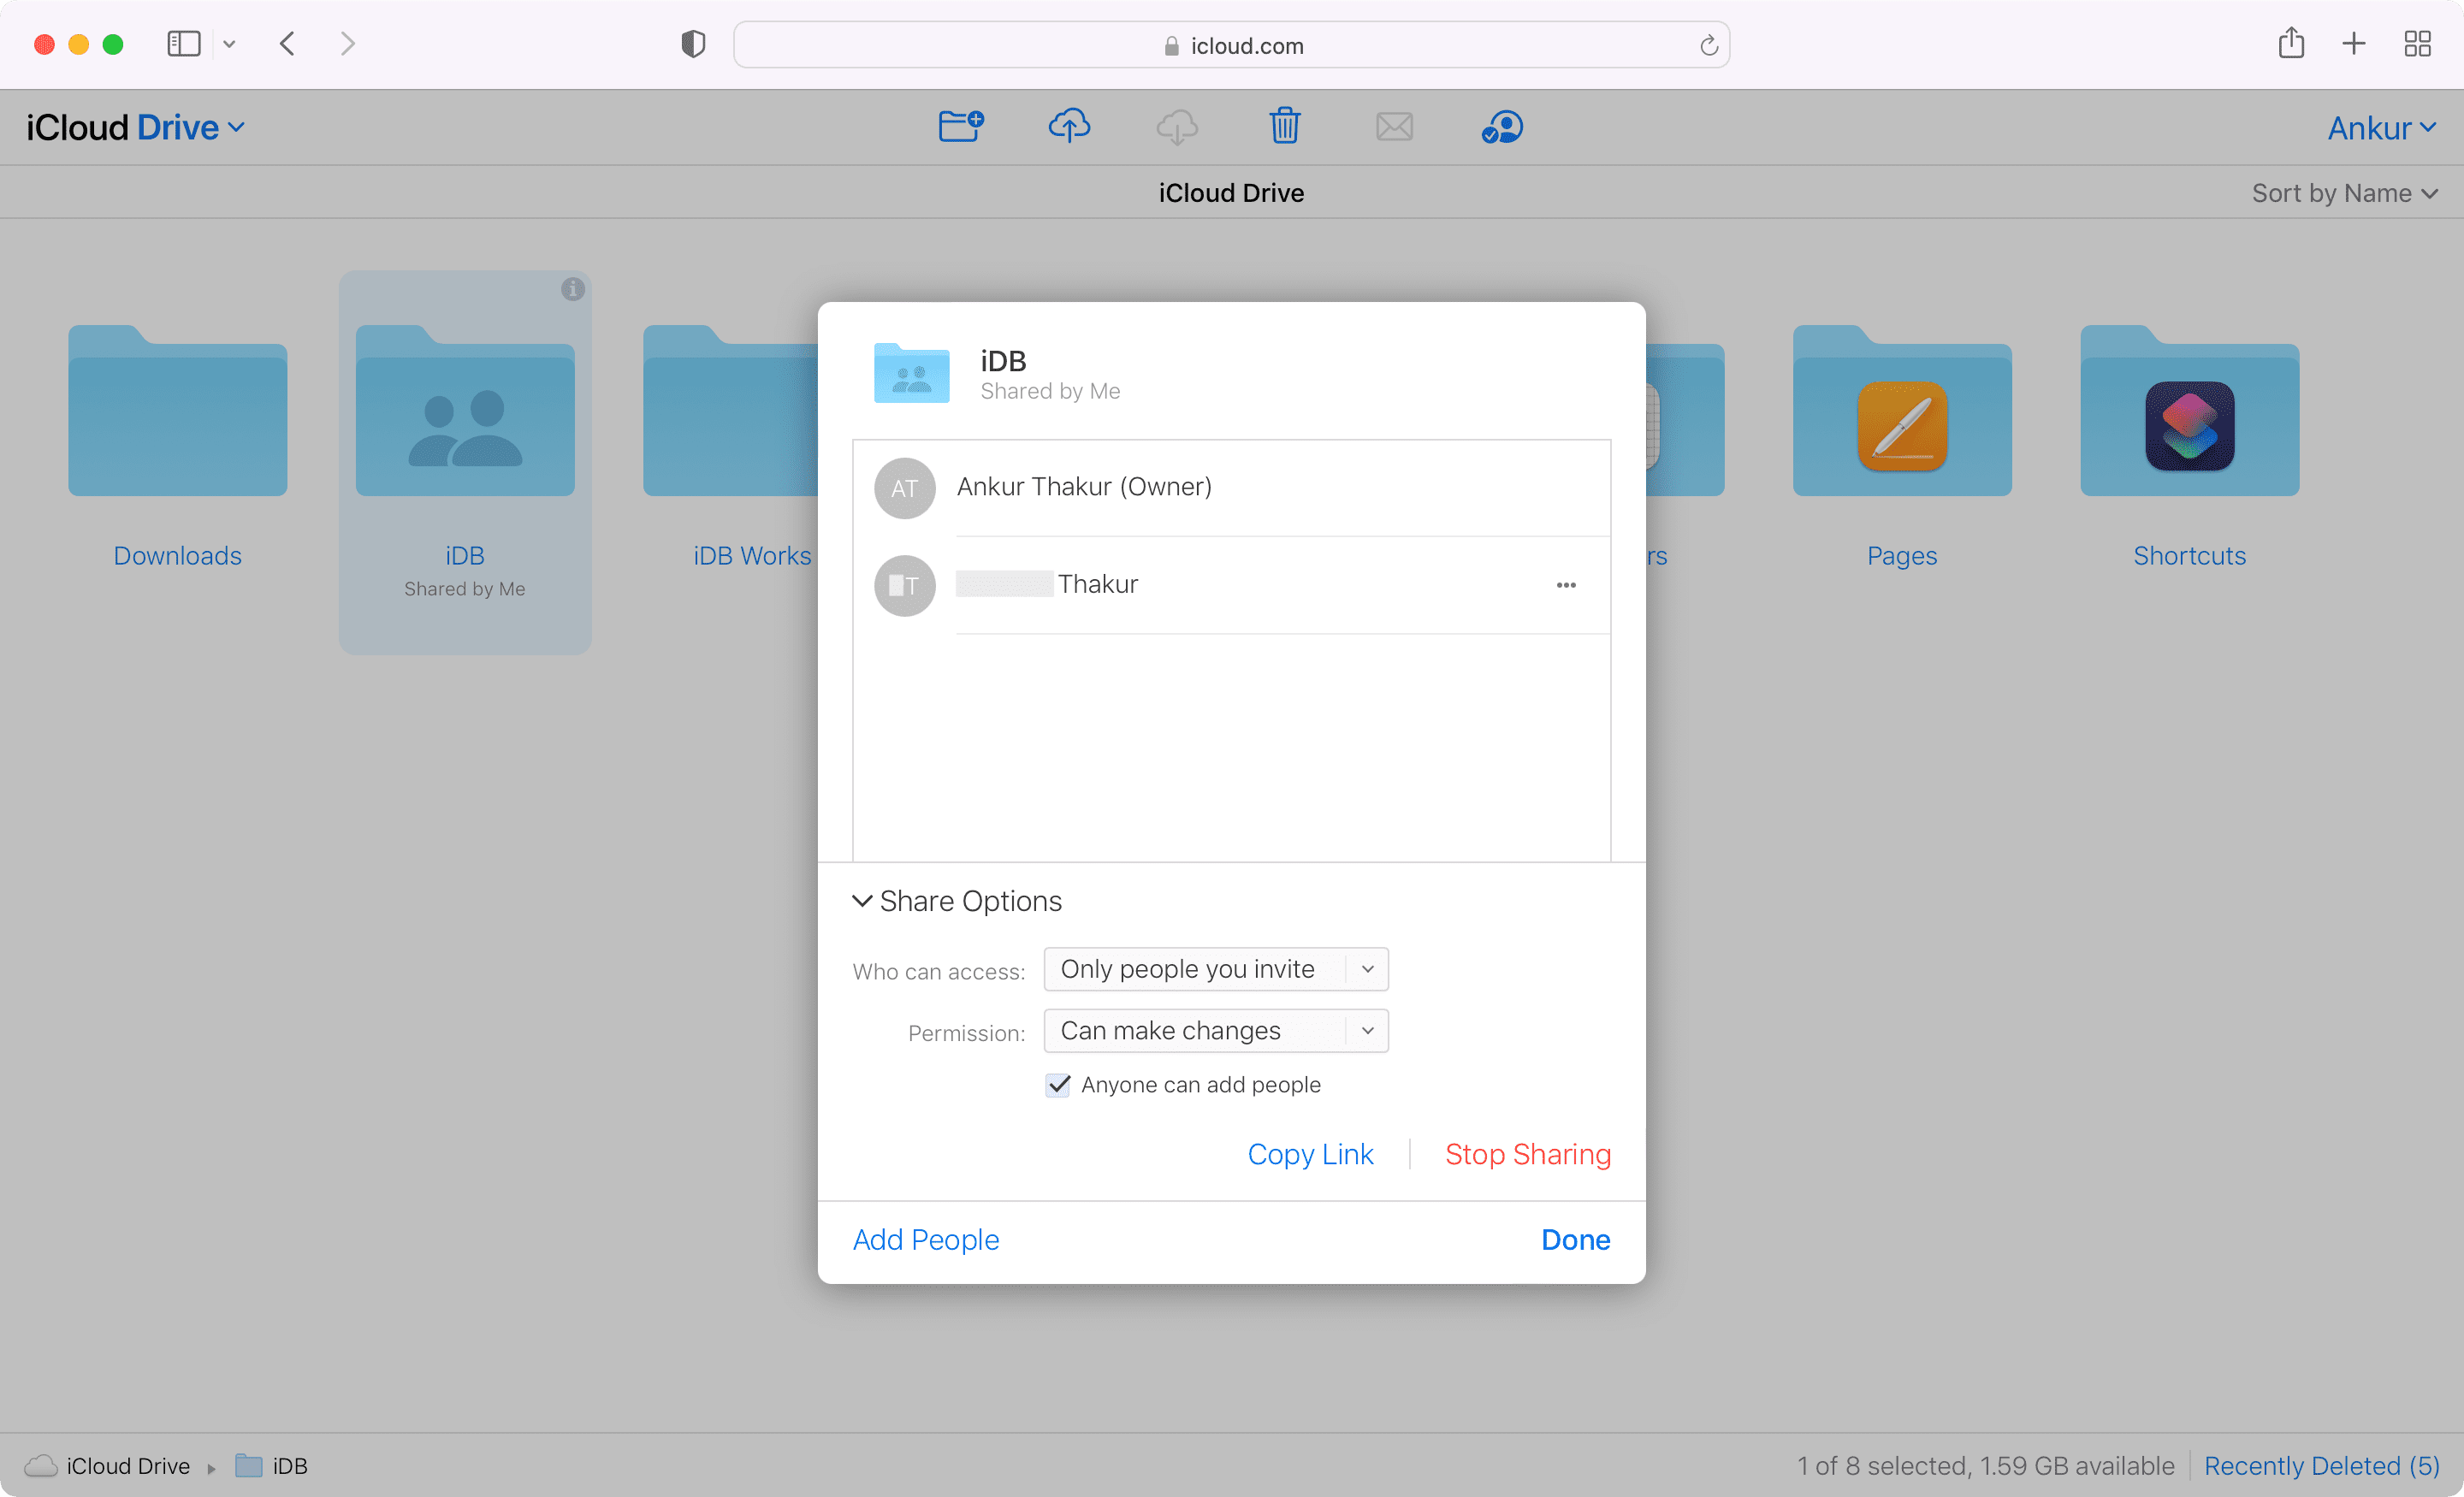Open the Ankur account menu
Viewport: 2464px width, 1497px height.
[x=2381, y=128]
